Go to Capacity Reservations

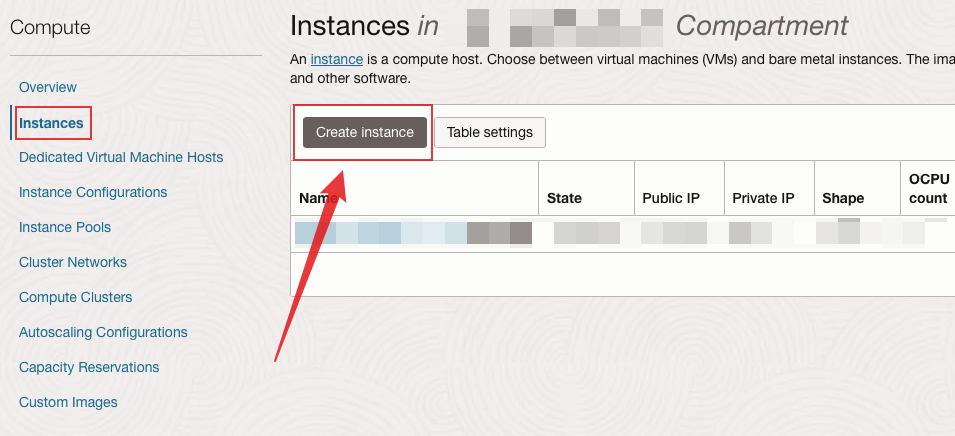(89, 367)
